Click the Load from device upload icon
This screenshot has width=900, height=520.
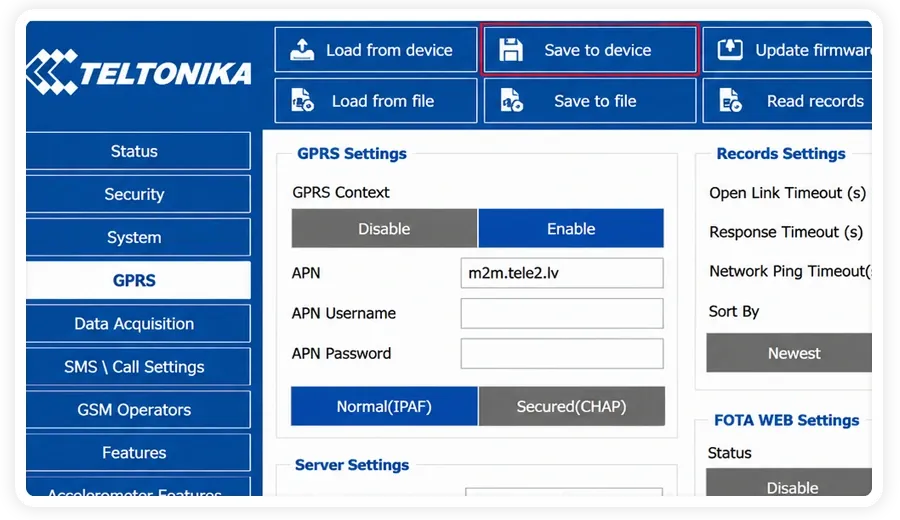[x=302, y=50]
